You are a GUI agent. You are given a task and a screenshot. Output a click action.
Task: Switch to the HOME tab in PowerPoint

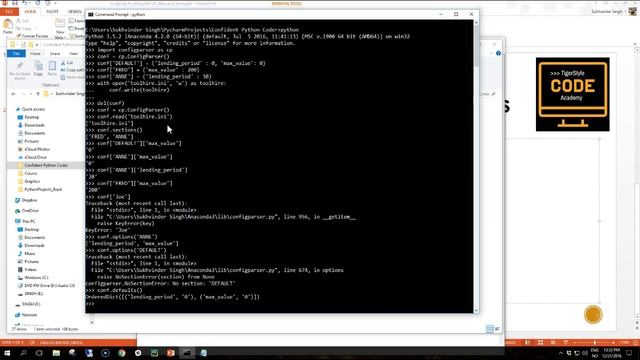(x=30, y=12)
